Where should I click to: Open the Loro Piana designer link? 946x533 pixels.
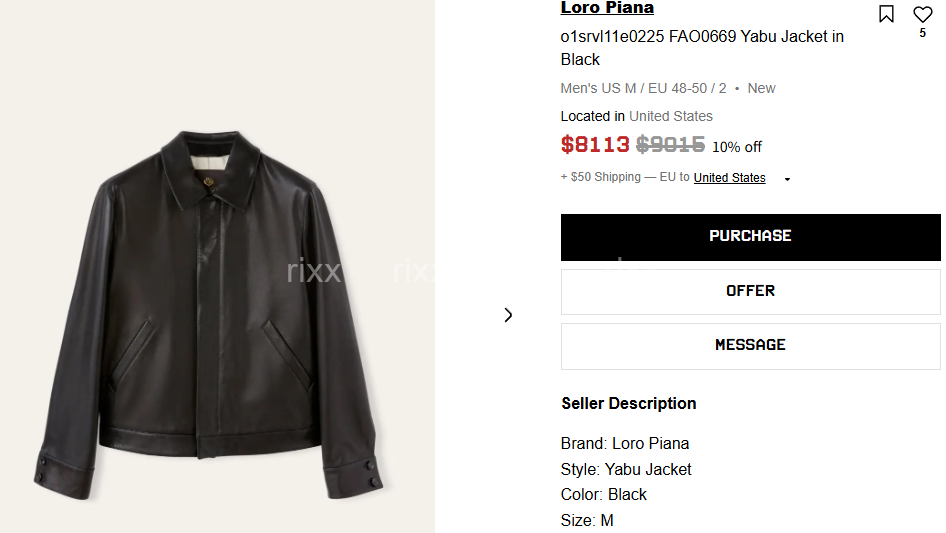[607, 8]
